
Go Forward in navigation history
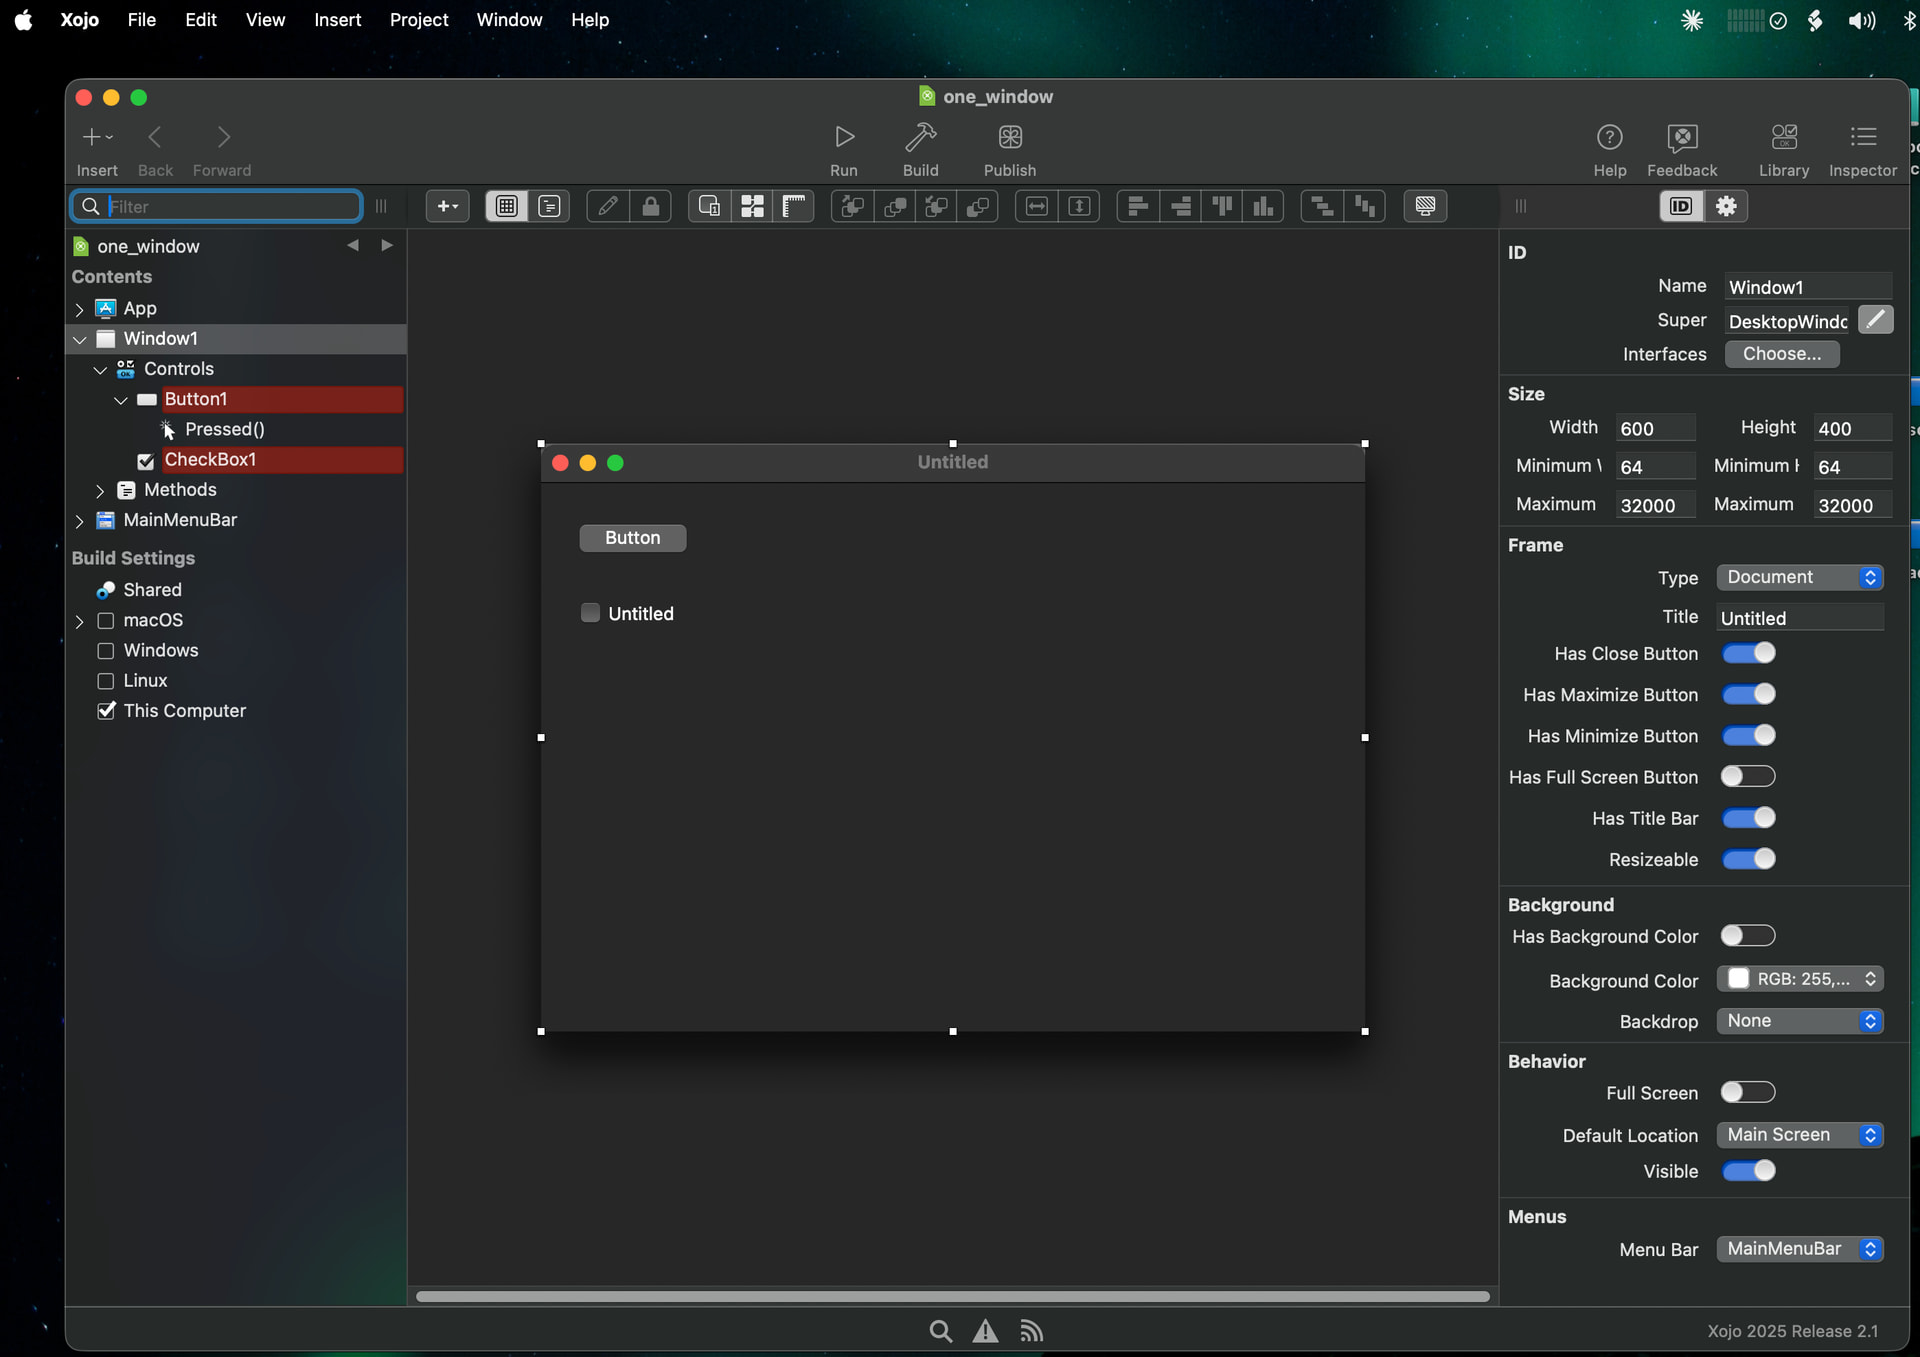tap(223, 137)
